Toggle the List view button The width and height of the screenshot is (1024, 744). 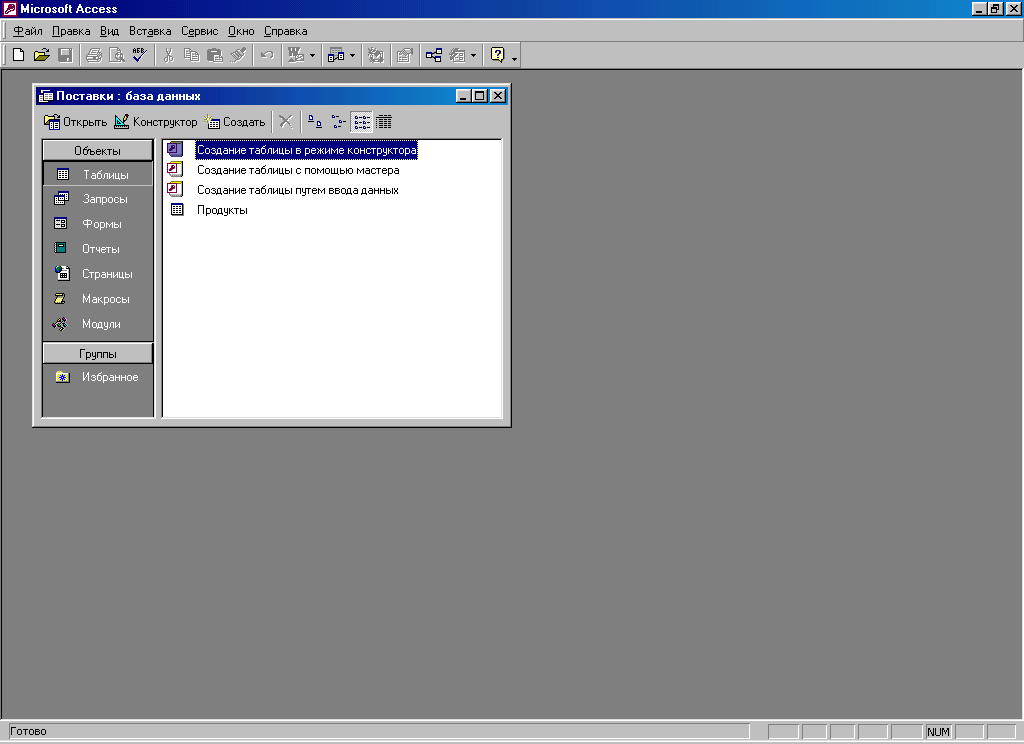pyautogui.click(x=362, y=121)
